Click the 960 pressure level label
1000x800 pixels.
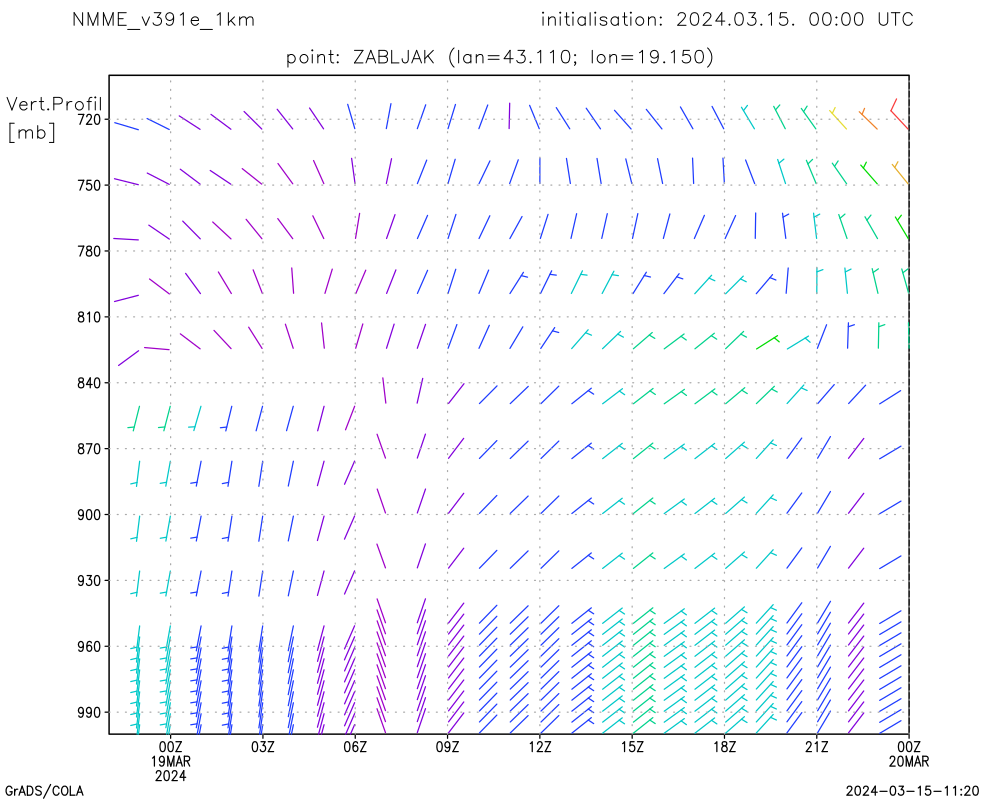click(89, 647)
